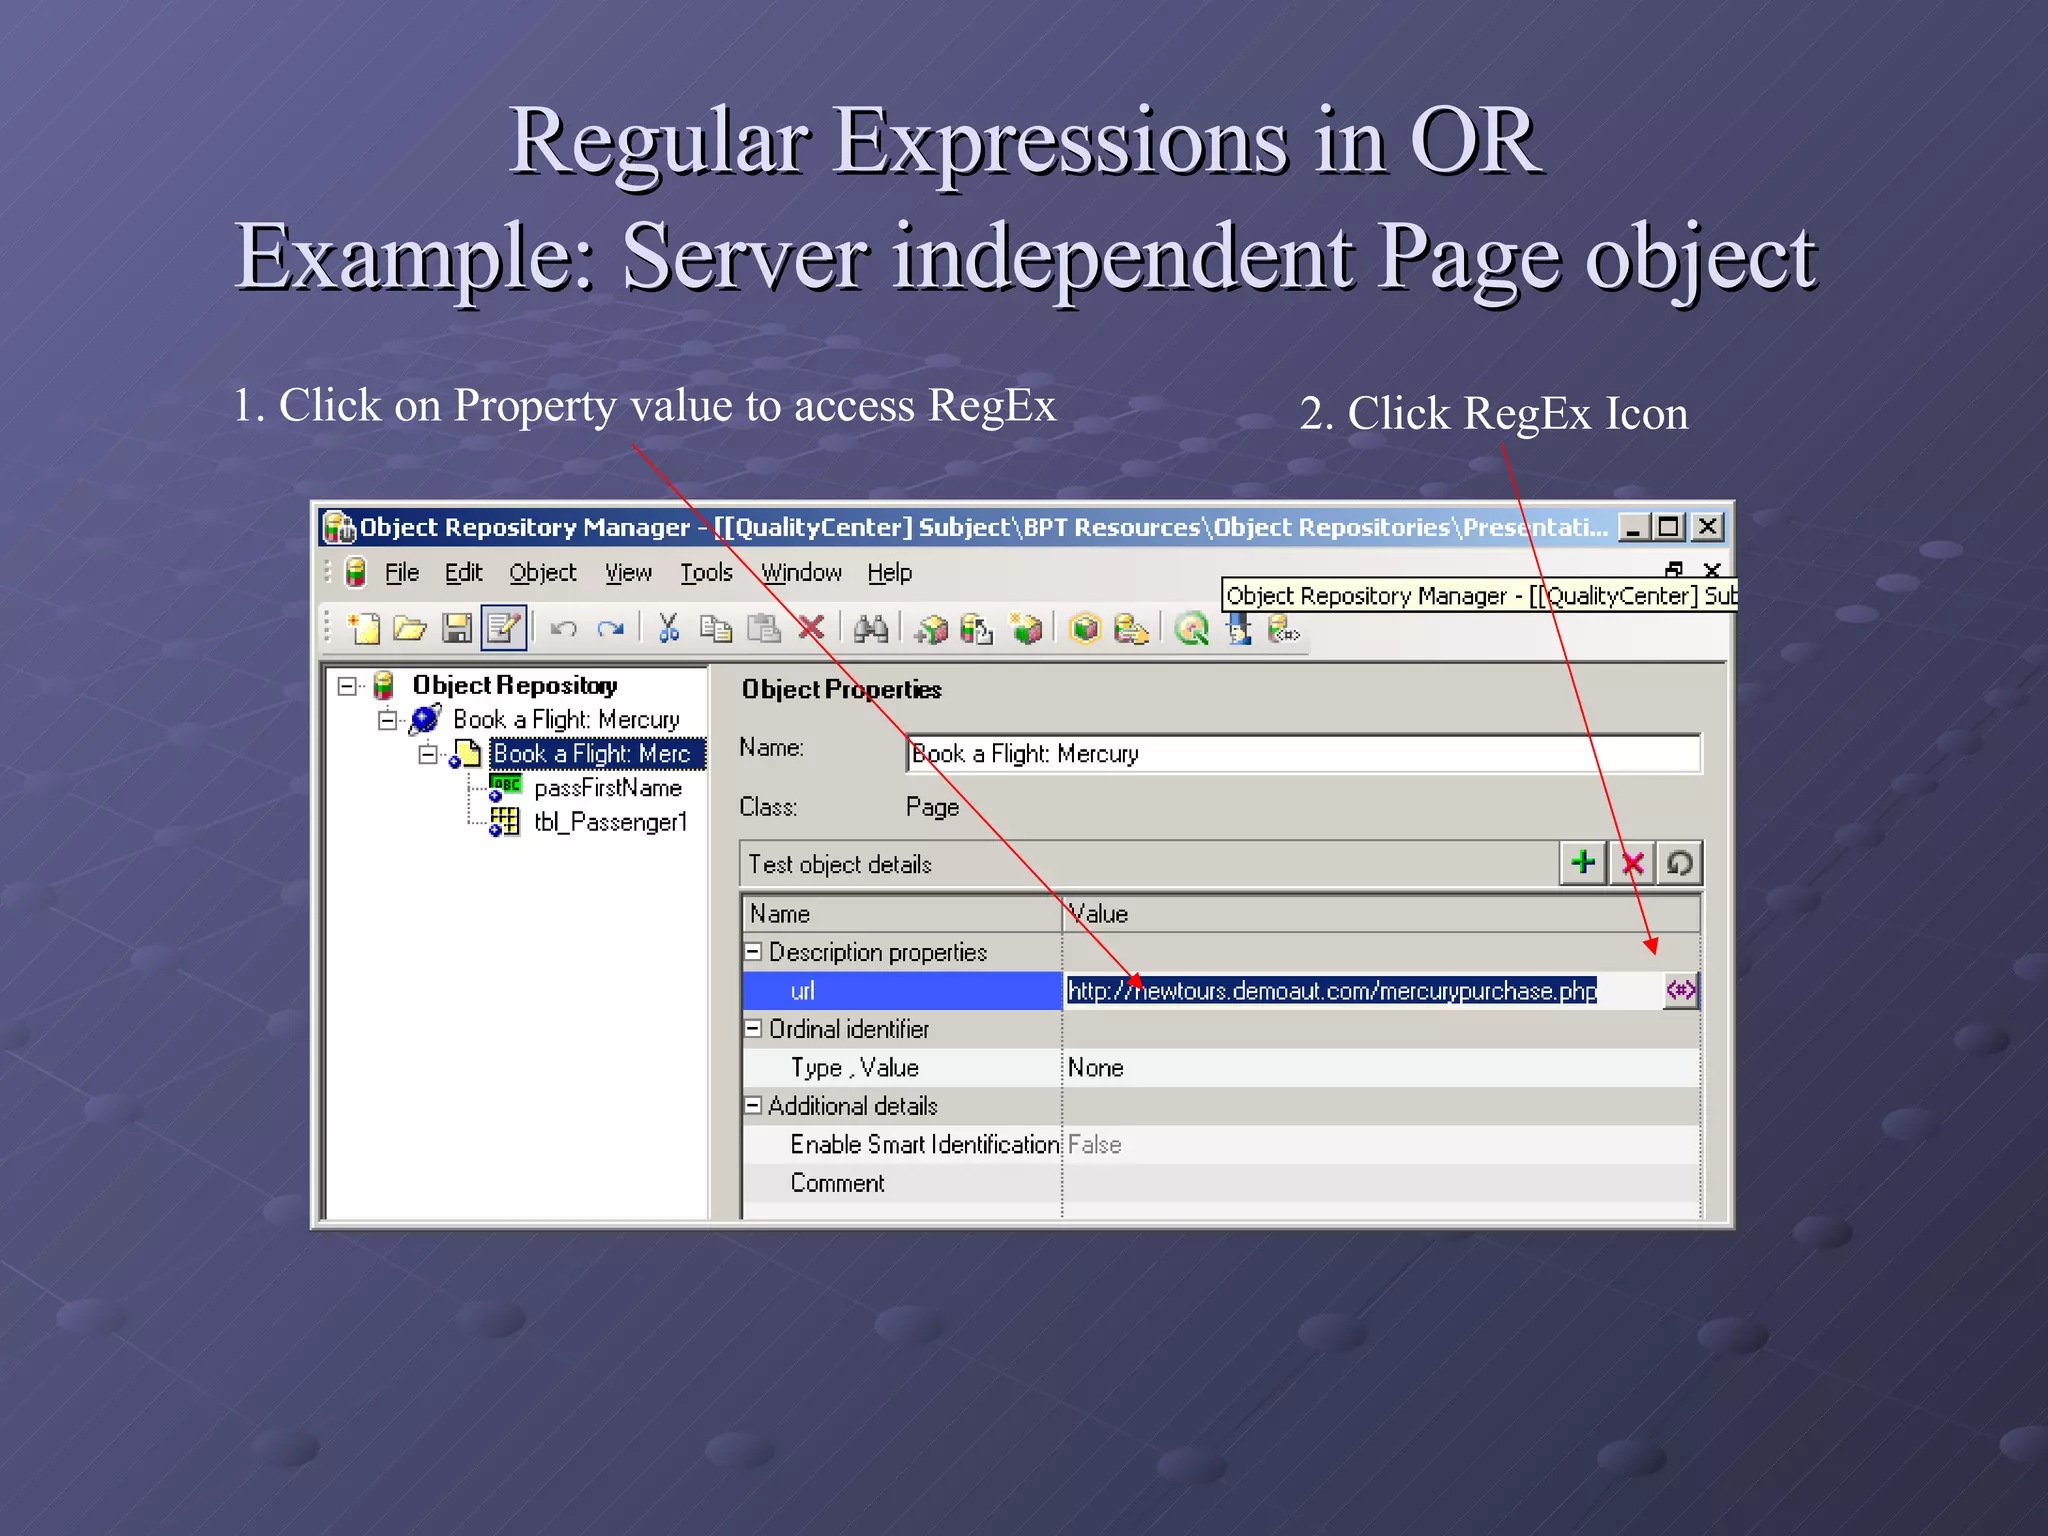Click the RegEx icon beside url value
The width and height of the screenshot is (2048, 1536).
(1680, 991)
